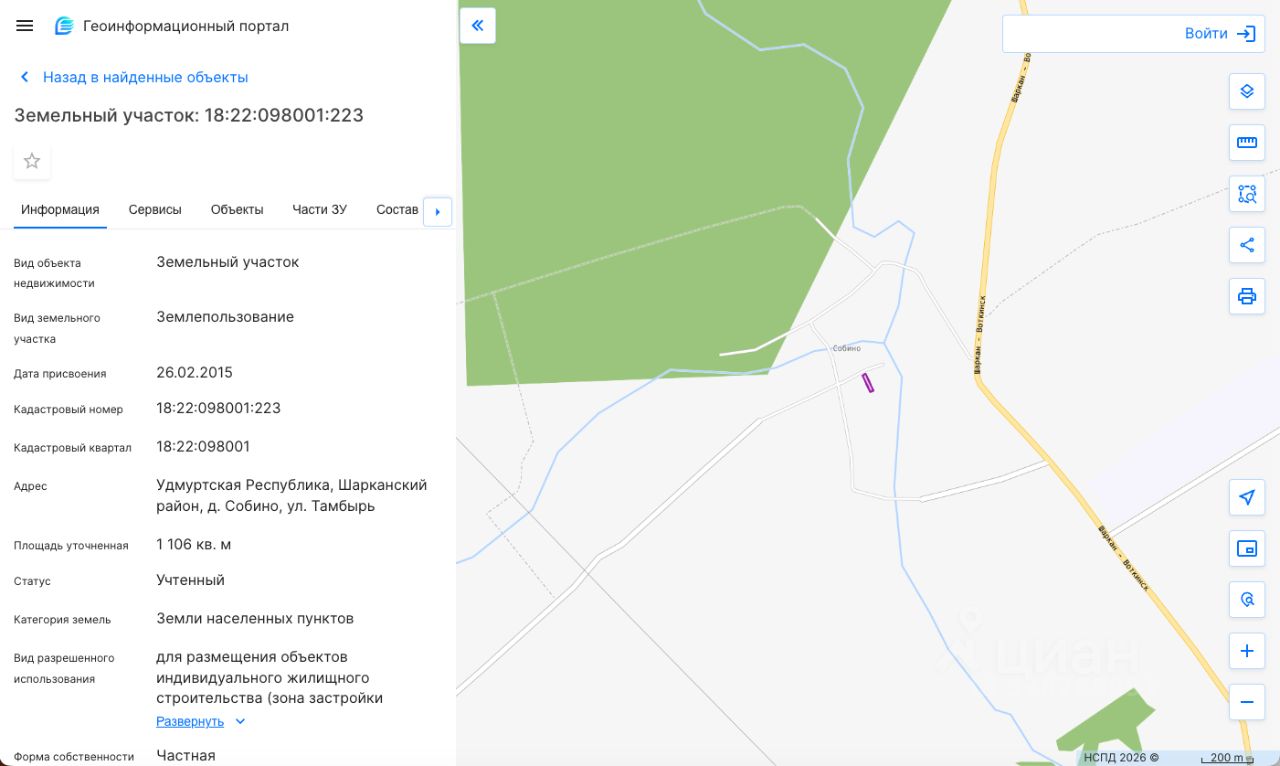Select the ruler measurement tool
1280x766 pixels.
tap(1246, 142)
